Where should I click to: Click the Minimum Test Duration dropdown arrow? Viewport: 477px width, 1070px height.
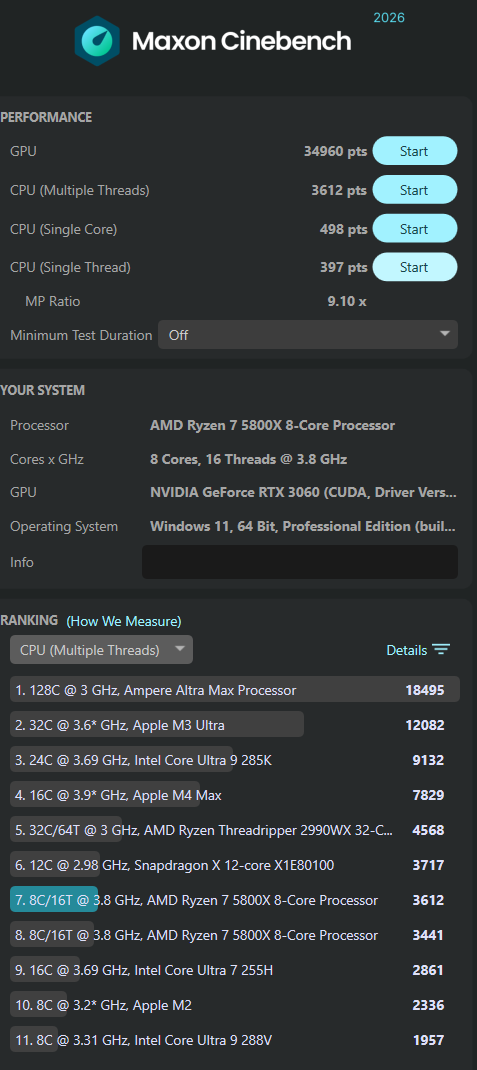(445, 334)
